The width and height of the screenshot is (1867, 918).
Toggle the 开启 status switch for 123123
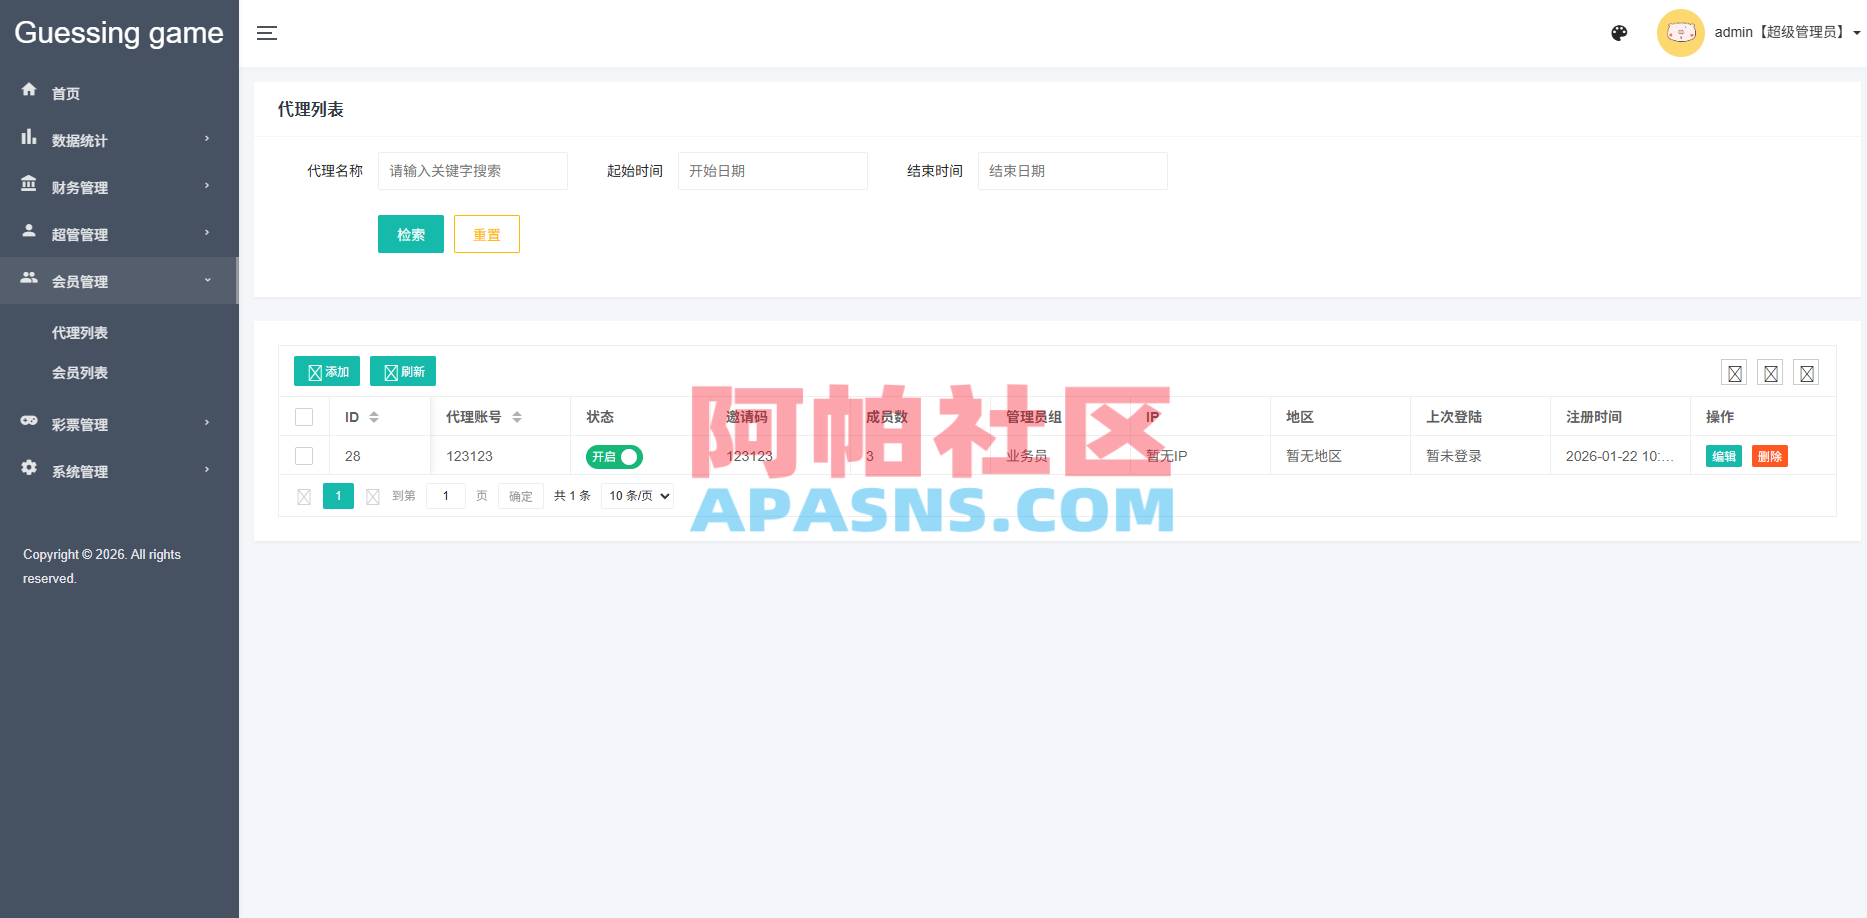click(614, 457)
